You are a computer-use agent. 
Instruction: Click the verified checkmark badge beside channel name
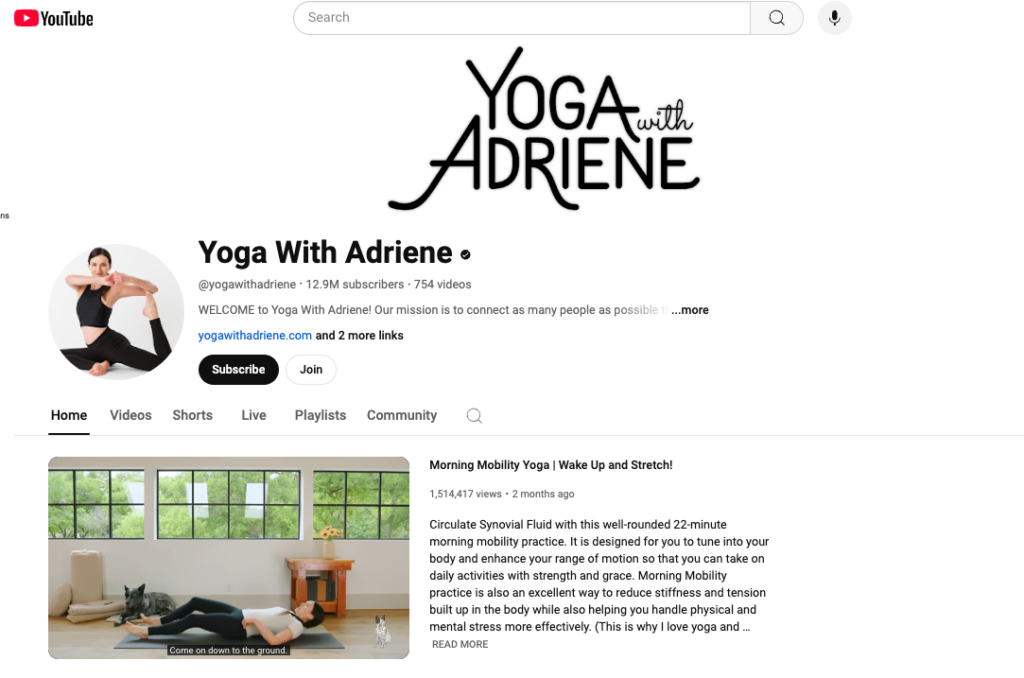click(x=465, y=255)
